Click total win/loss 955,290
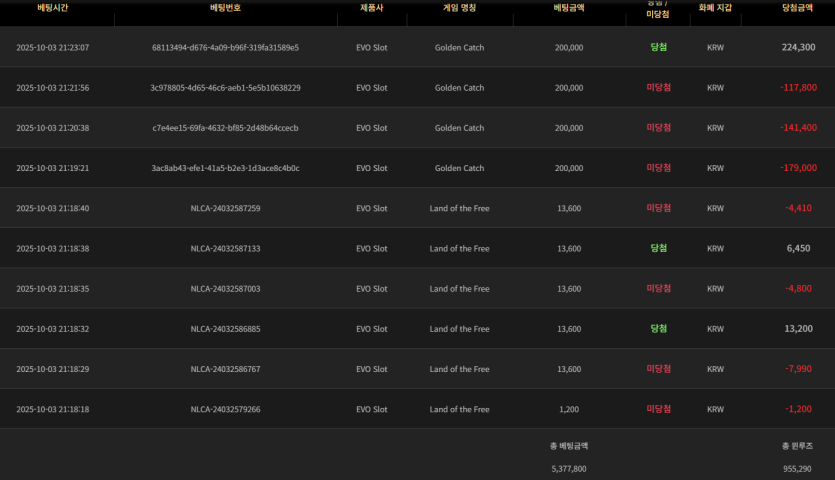Viewport: 835px width, 480px height. pos(797,469)
